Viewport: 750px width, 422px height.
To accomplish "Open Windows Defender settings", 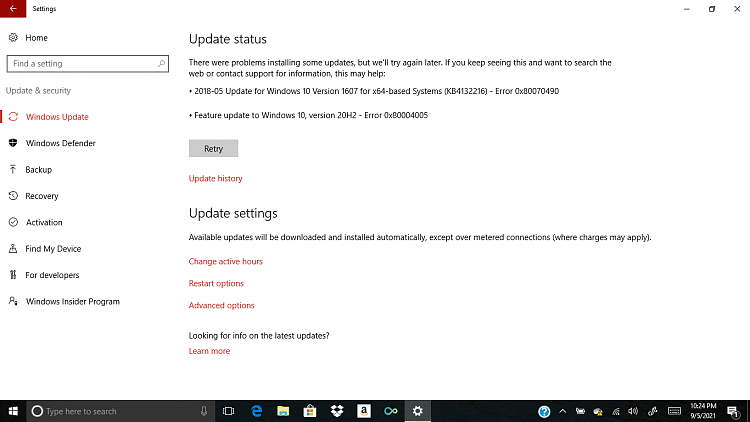I will coord(60,143).
